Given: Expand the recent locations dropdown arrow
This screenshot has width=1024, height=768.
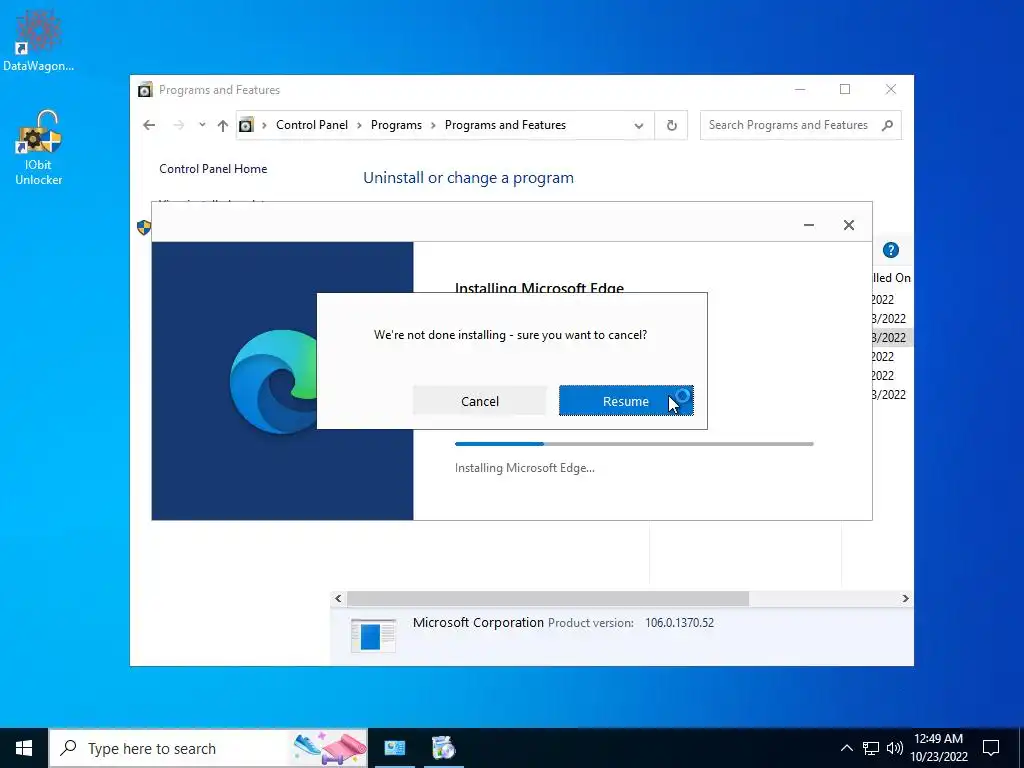Looking at the screenshot, I should (202, 125).
